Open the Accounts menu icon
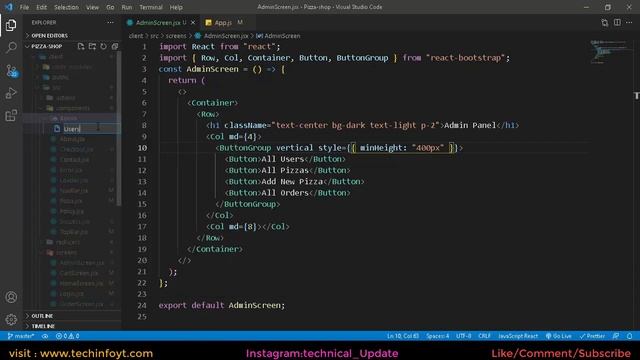 (x=11, y=297)
